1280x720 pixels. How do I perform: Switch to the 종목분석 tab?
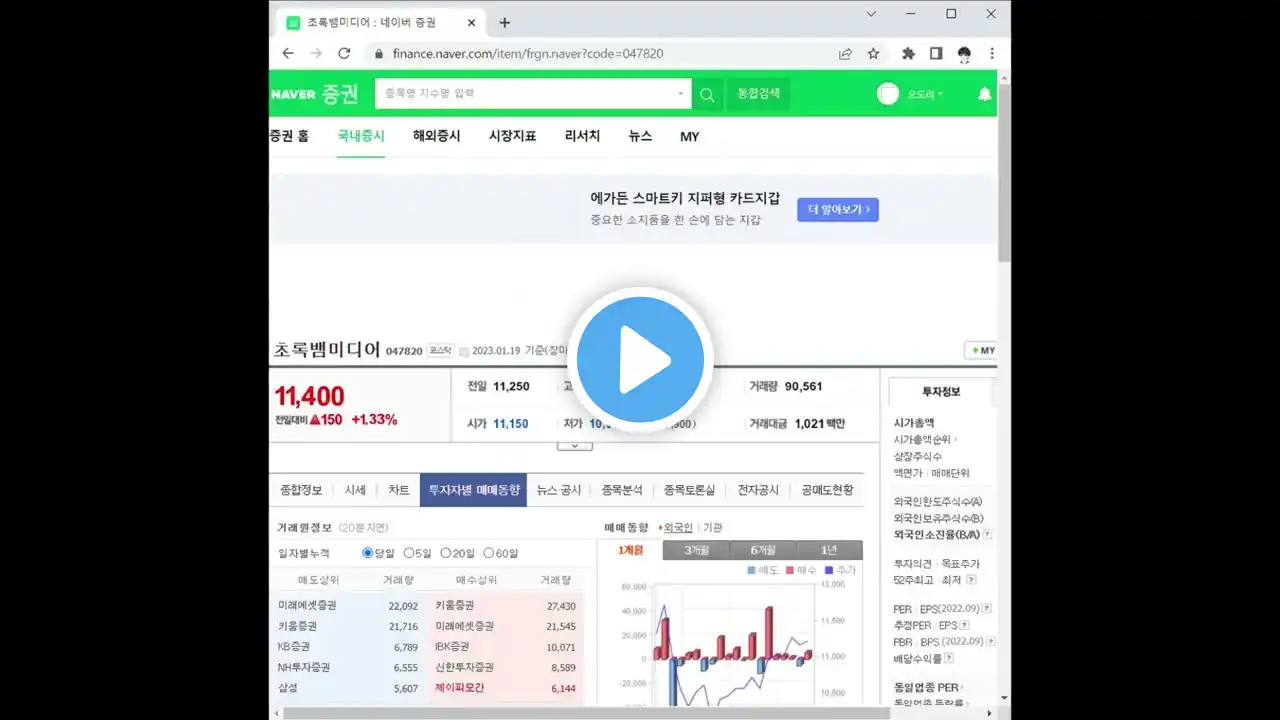623,490
